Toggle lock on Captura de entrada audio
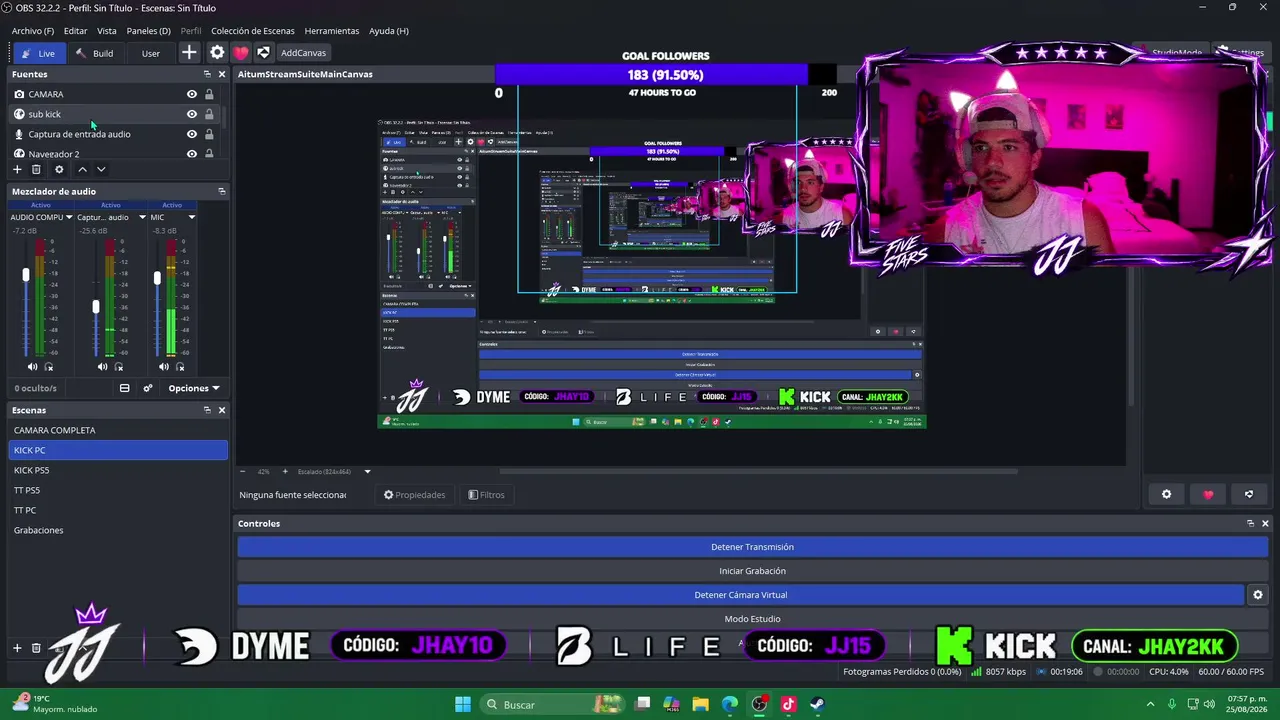Screen dimensions: 1280x720 point(209,134)
